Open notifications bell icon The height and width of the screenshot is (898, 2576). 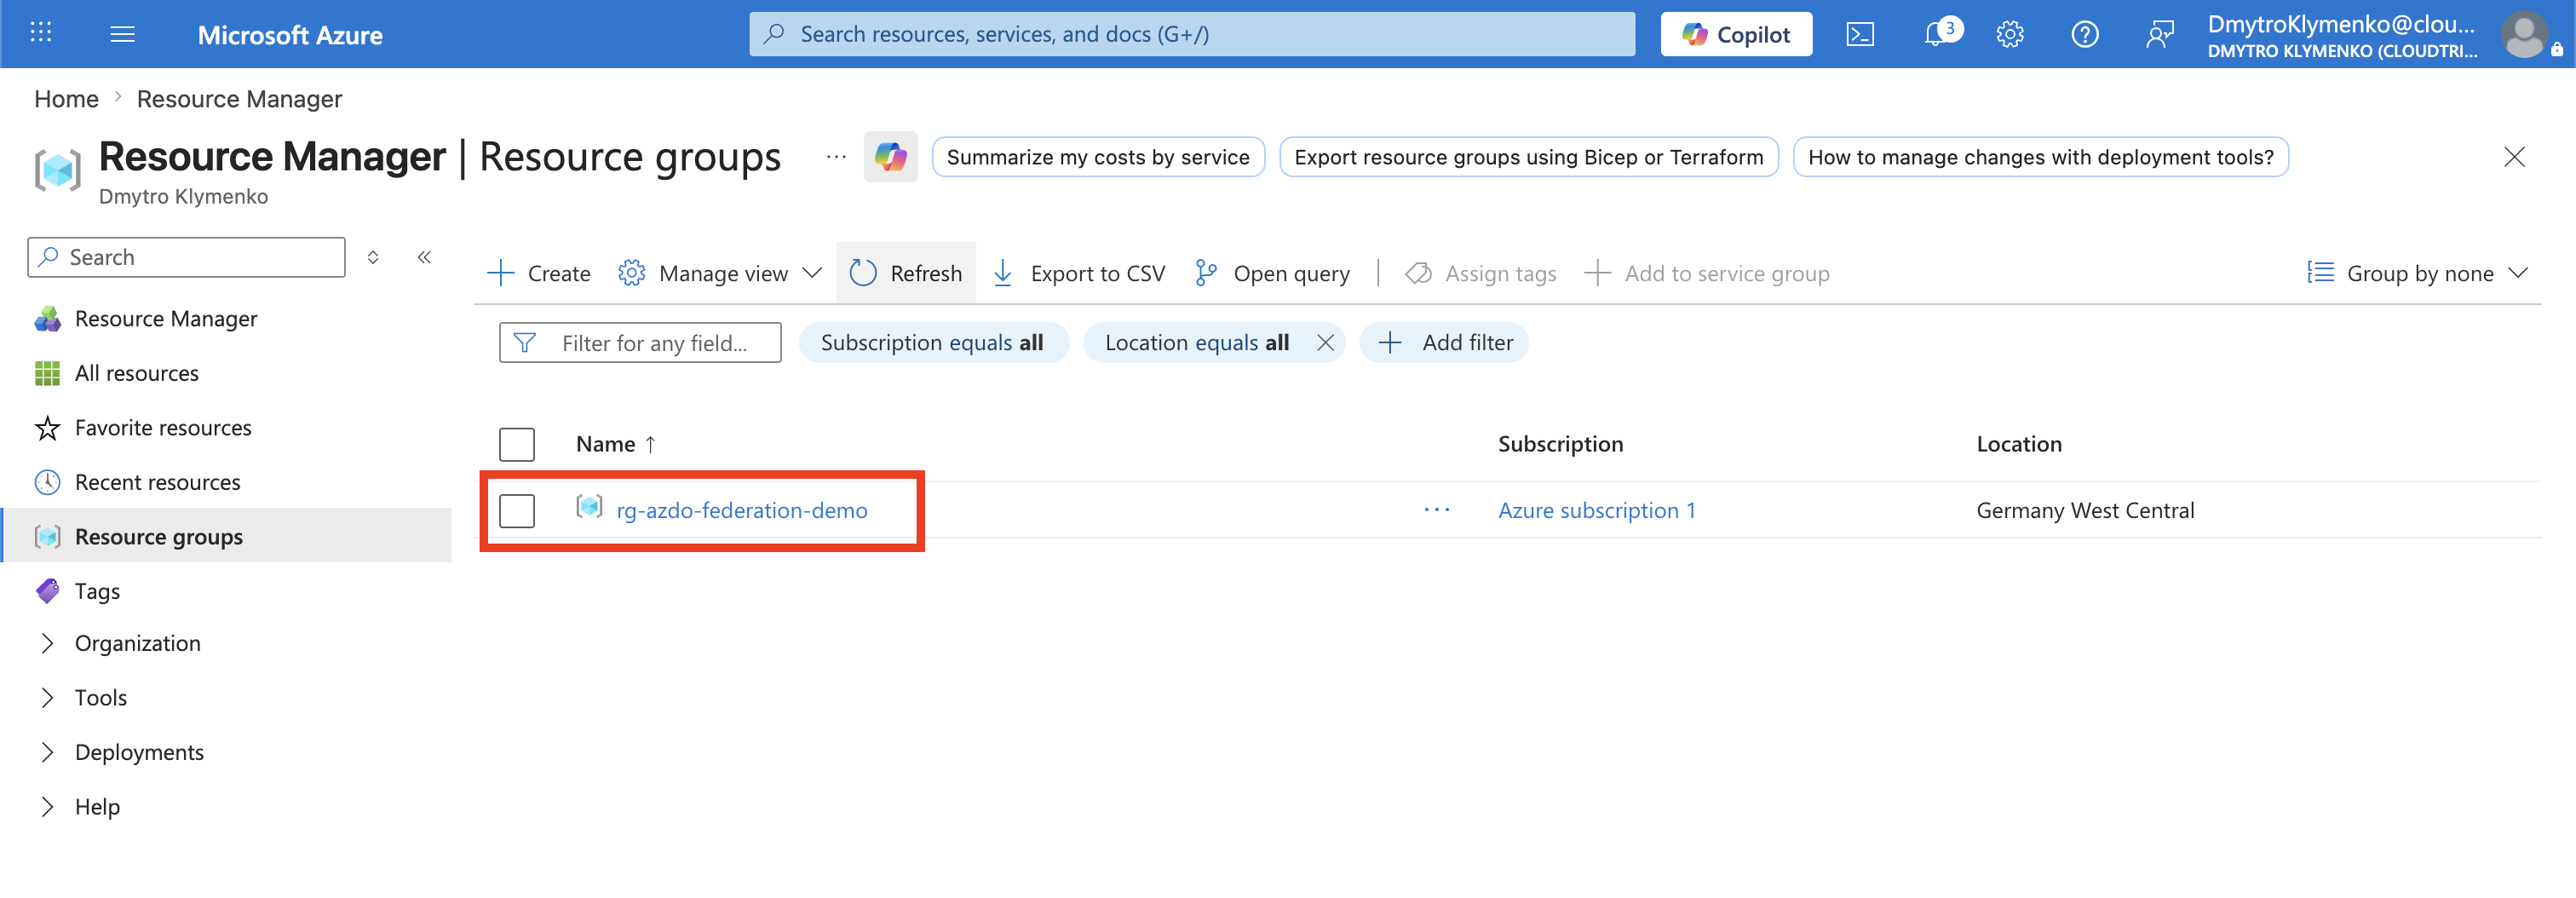[x=1936, y=34]
